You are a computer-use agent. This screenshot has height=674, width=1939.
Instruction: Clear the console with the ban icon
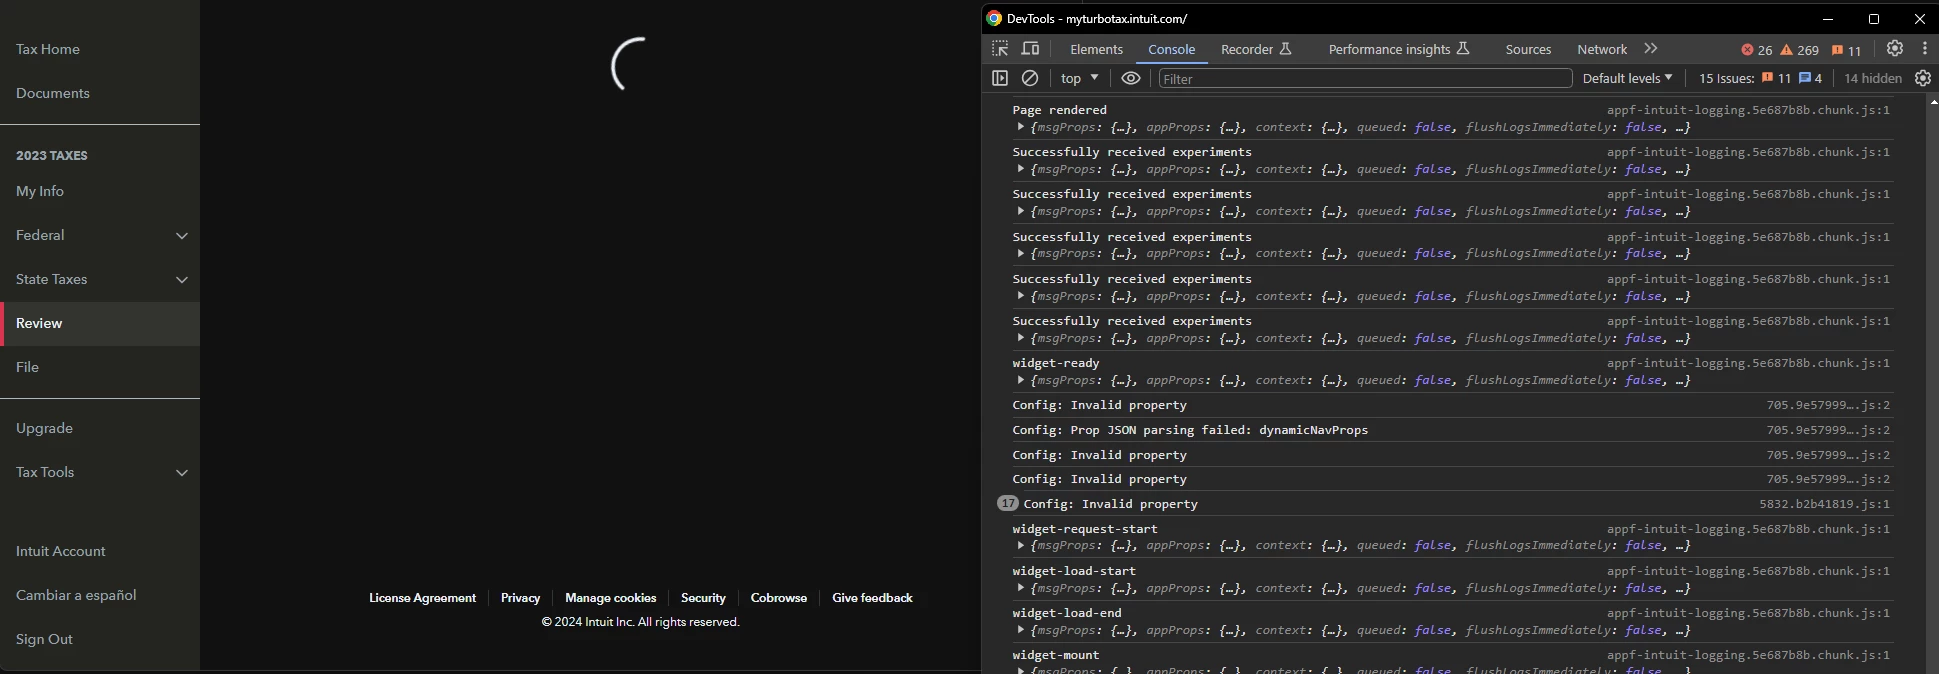click(x=1030, y=78)
